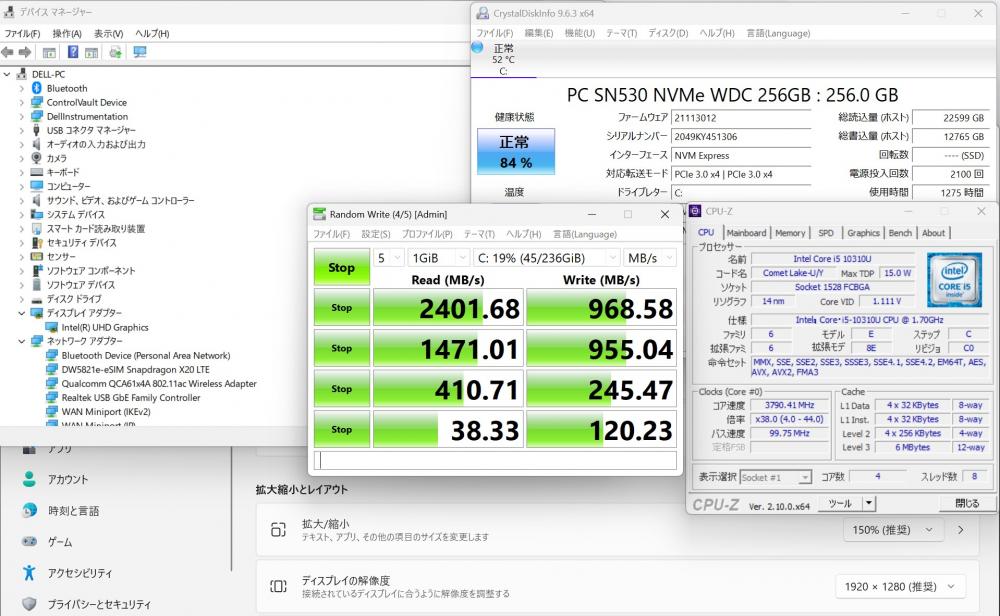
Task: Click the empty text field below CrystalDiskMark results
Action: (495, 460)
